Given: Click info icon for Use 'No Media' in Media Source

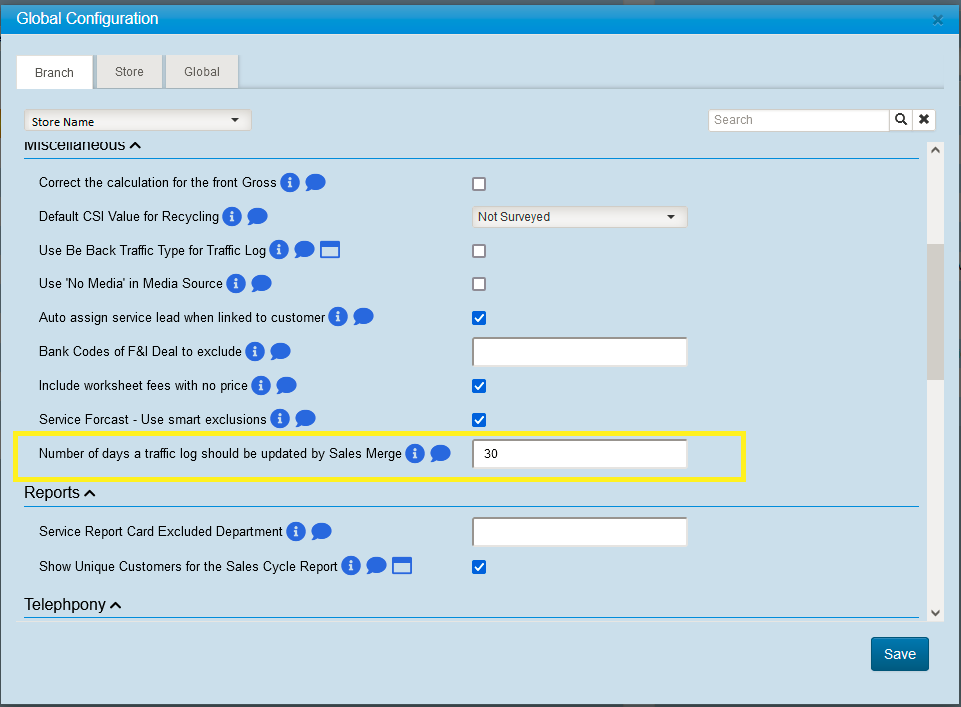Looking at the screenshot, I should pyautogui.click(x=236, y=283).
